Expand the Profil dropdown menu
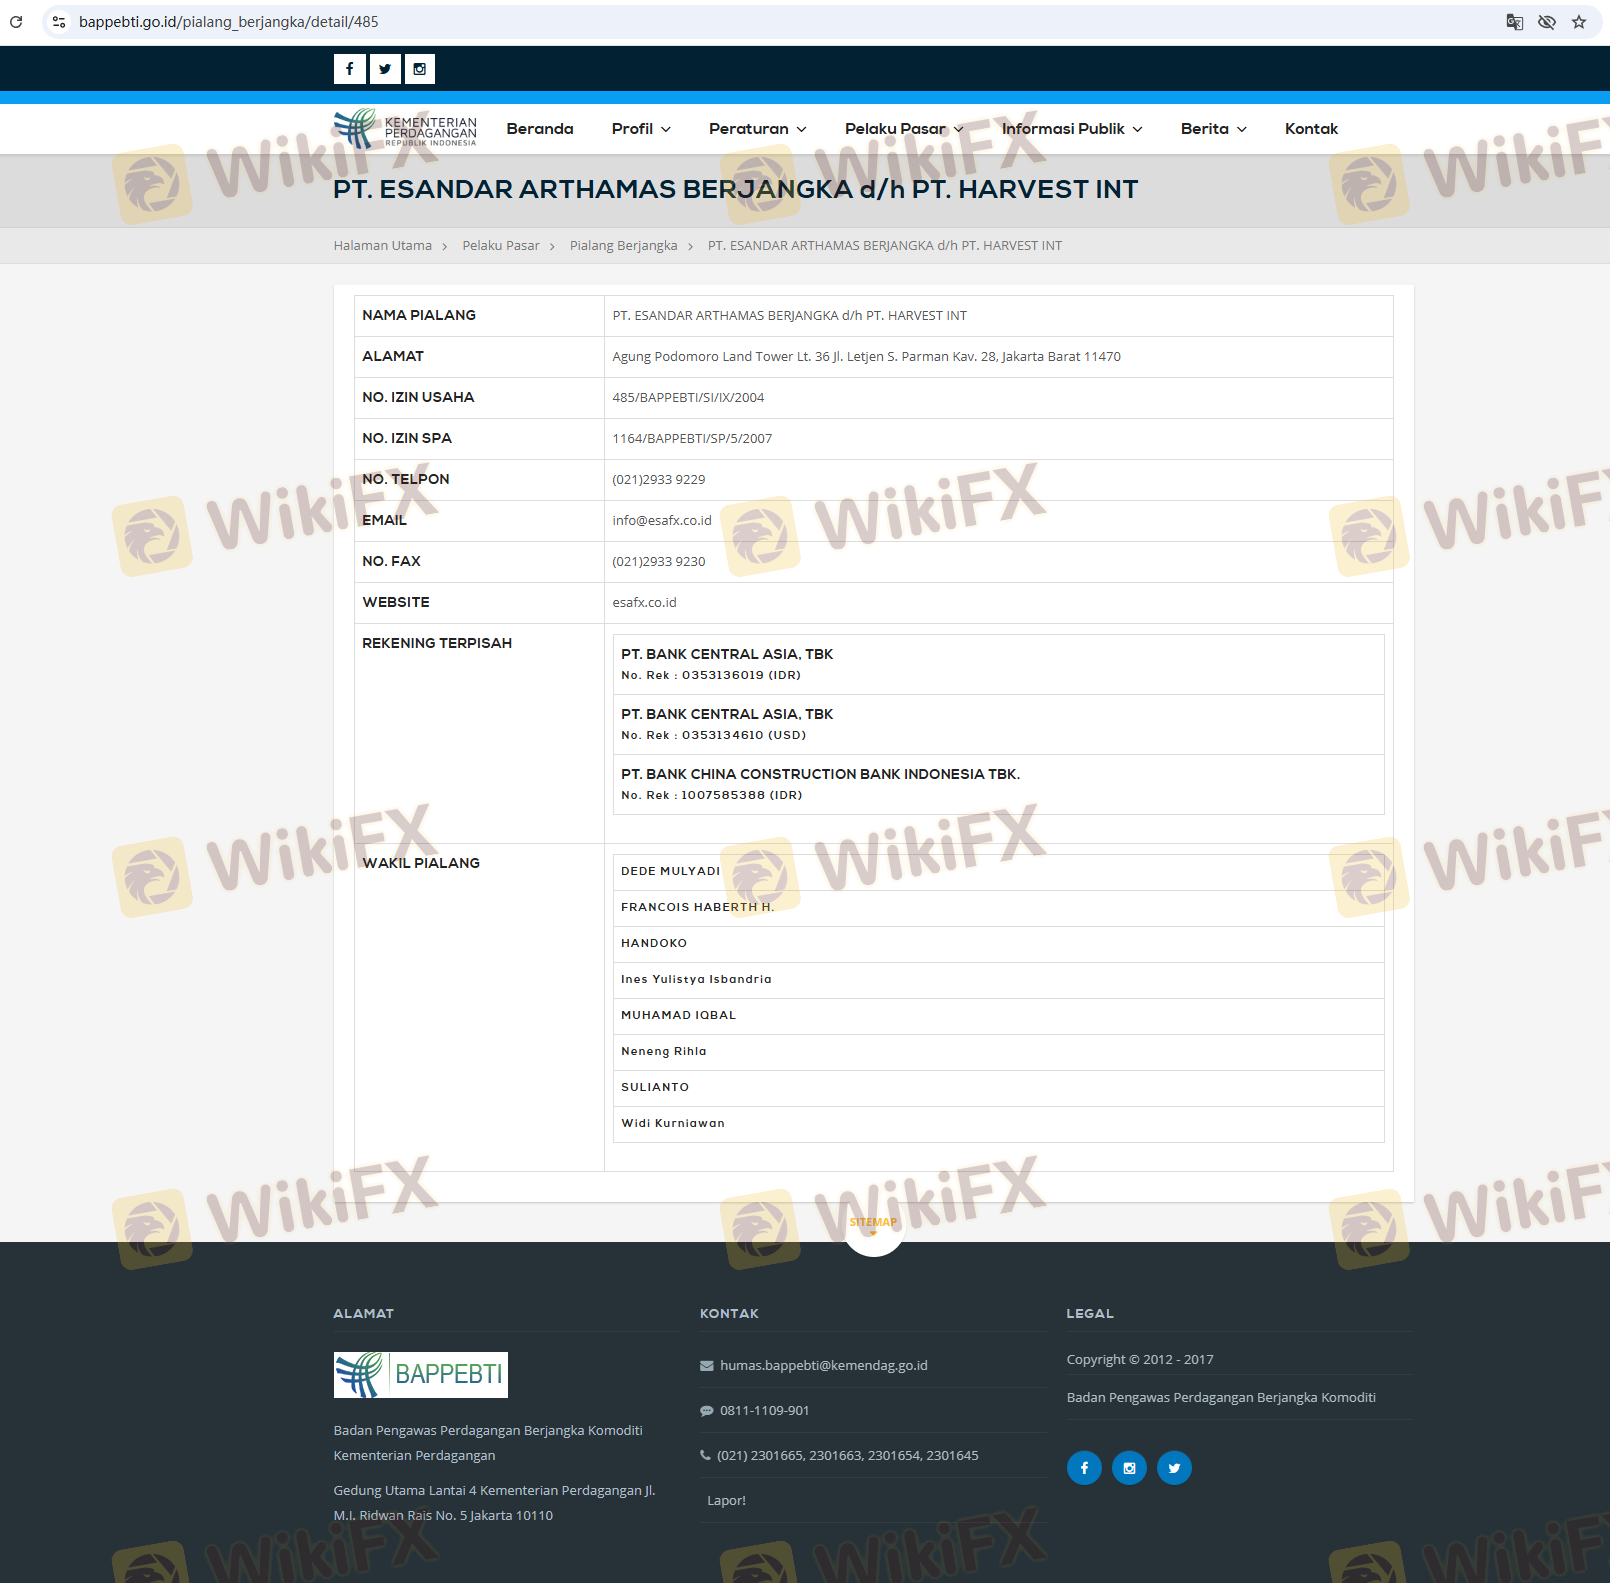1610x1583 pixels. [x=641, y=129]
